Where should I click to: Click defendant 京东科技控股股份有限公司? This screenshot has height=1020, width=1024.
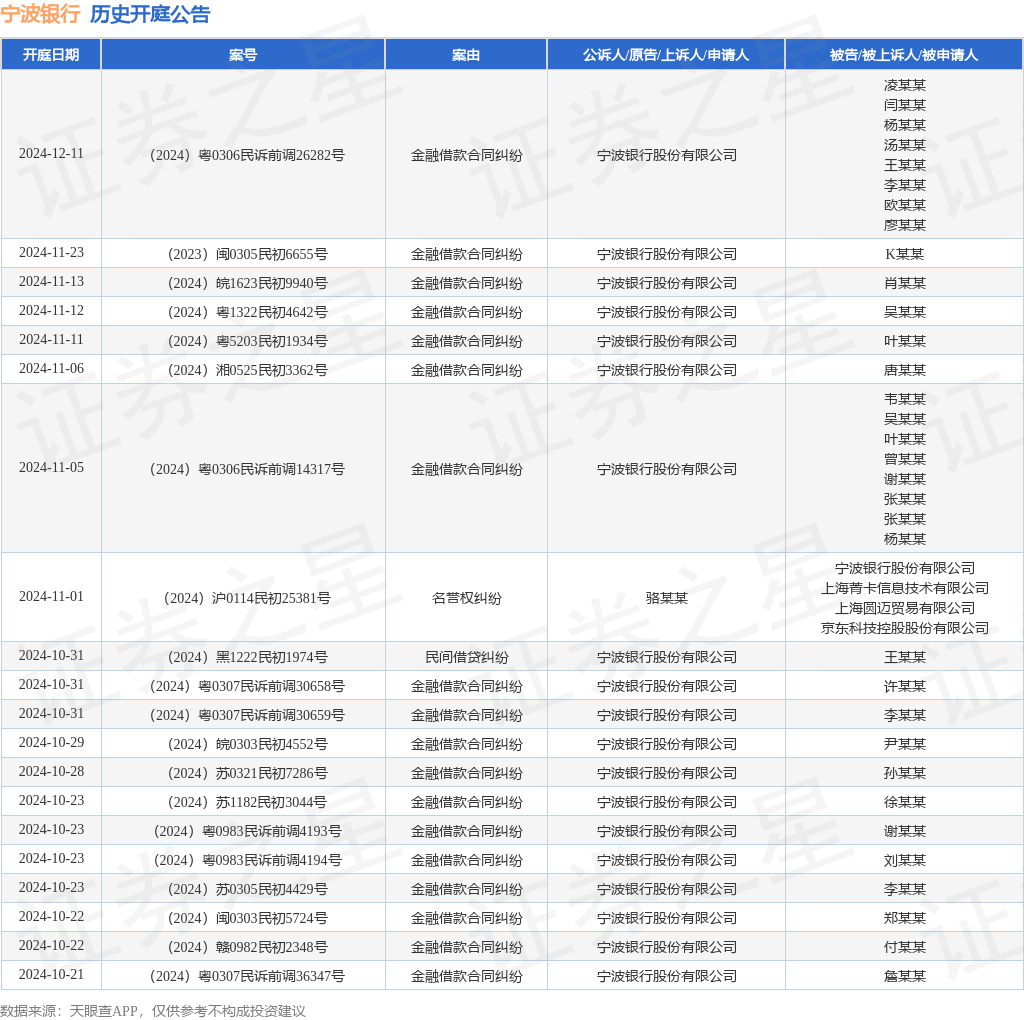pyautogui.click(x=904, y=628)
